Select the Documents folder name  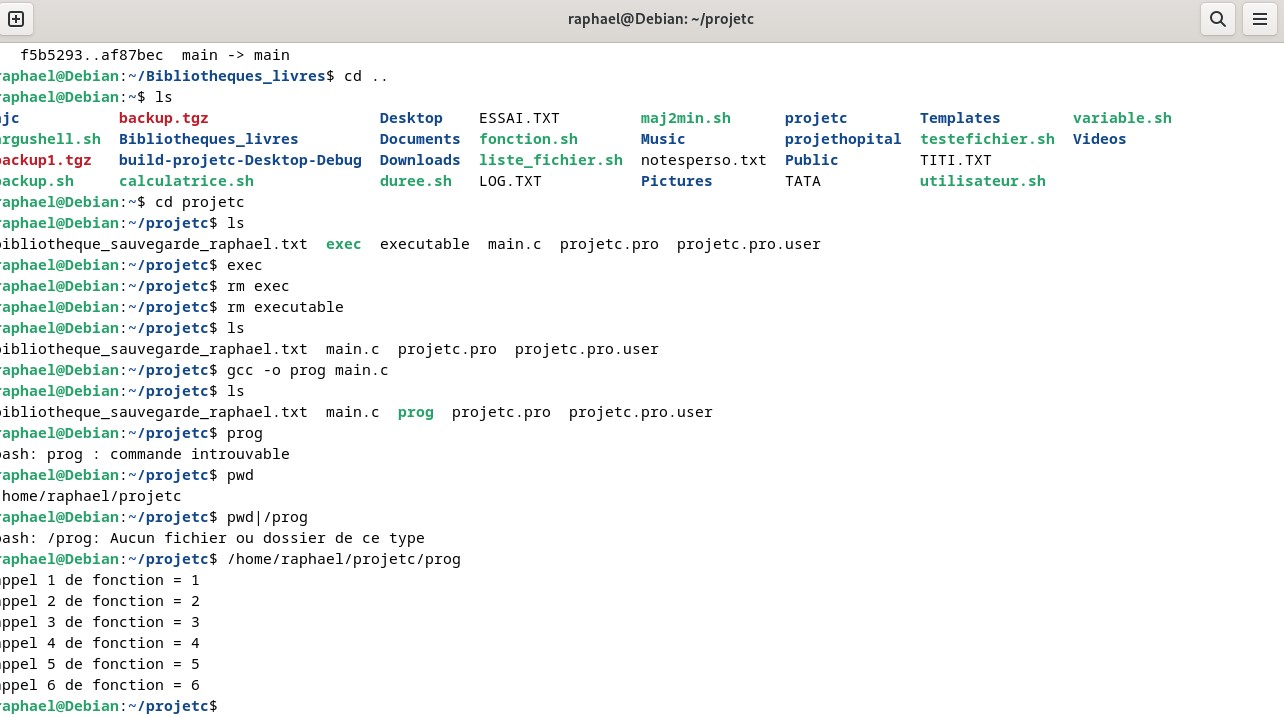419,139
